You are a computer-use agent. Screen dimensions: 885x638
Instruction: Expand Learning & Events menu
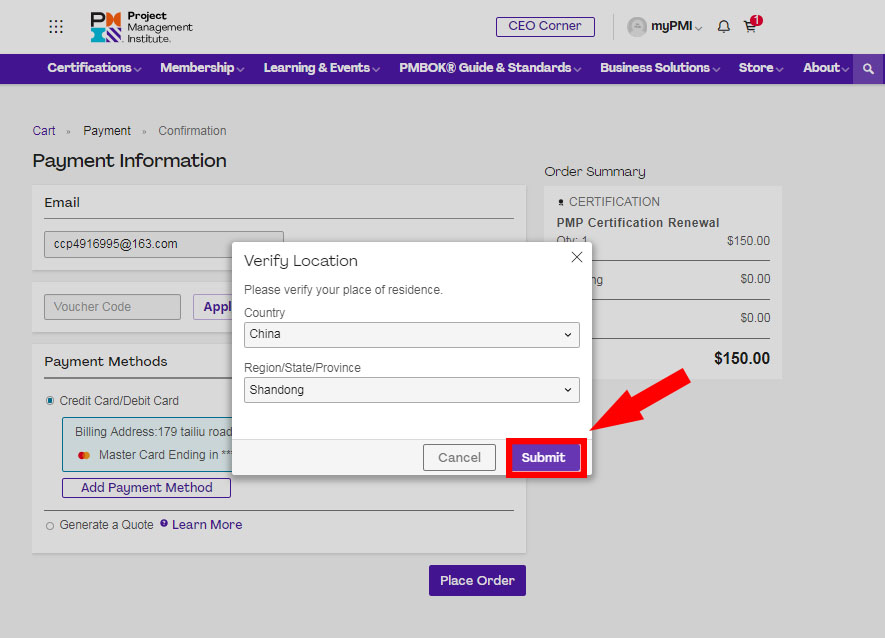322,68
